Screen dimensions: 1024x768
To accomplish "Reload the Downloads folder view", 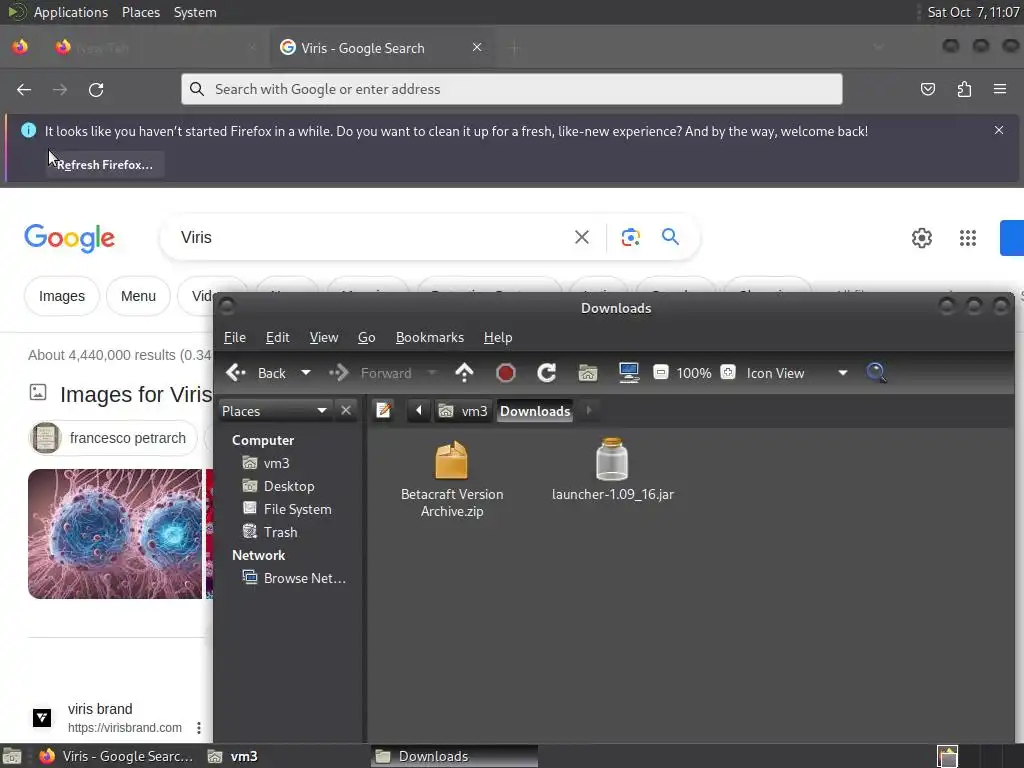I will 547,373.
